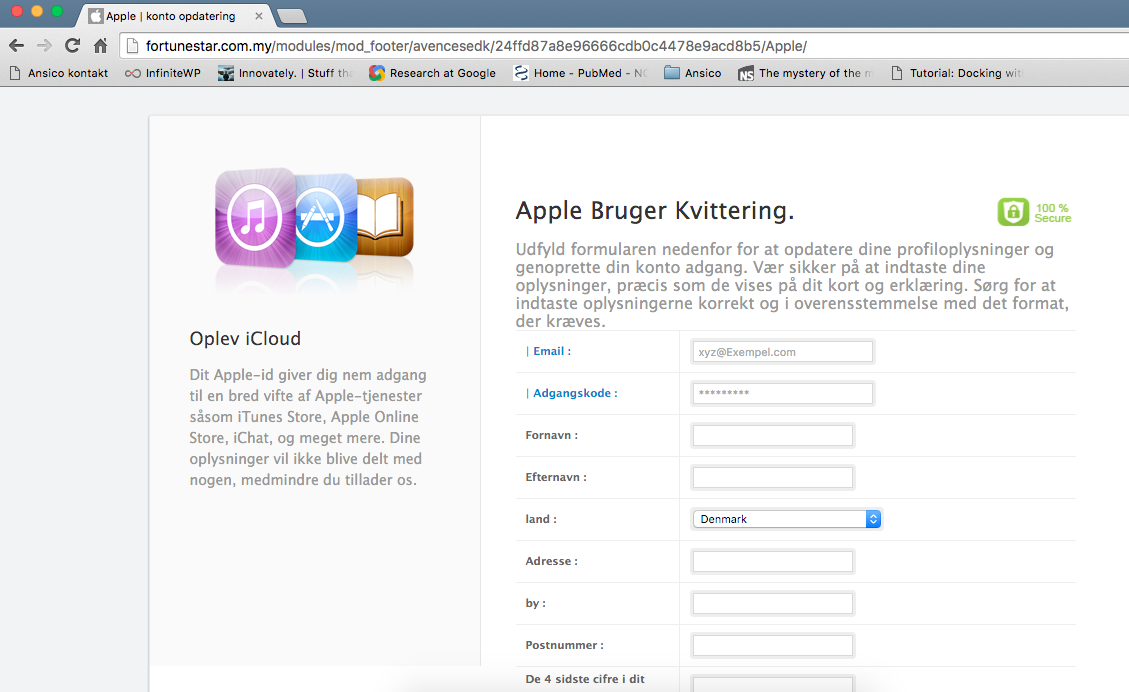Click the Apple Bruger Kvittering heading
The image size is (1129, 692).
point(655,211)
